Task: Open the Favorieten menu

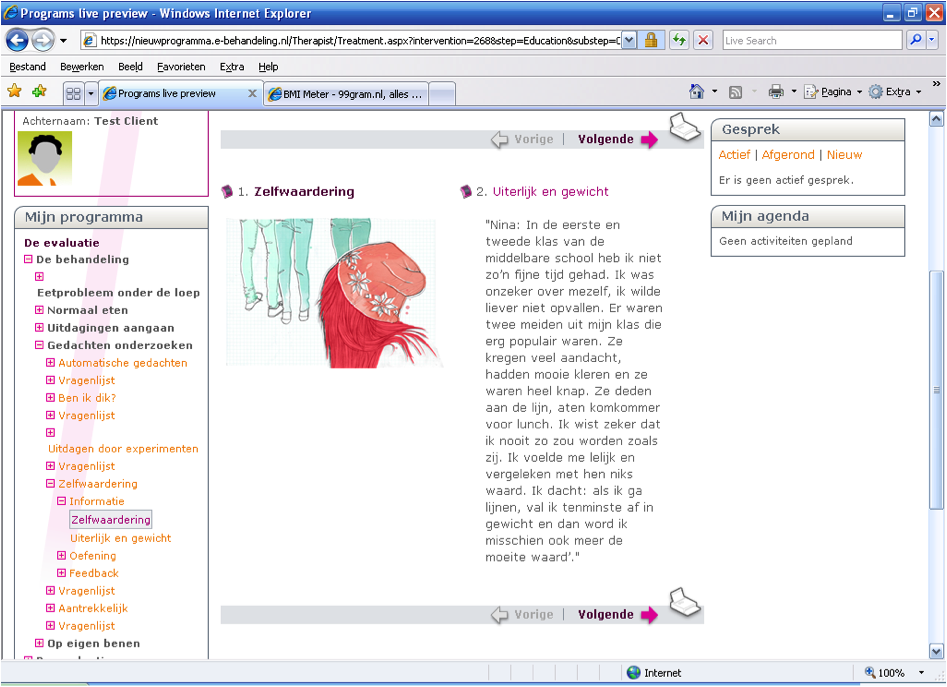Action: 181,66
